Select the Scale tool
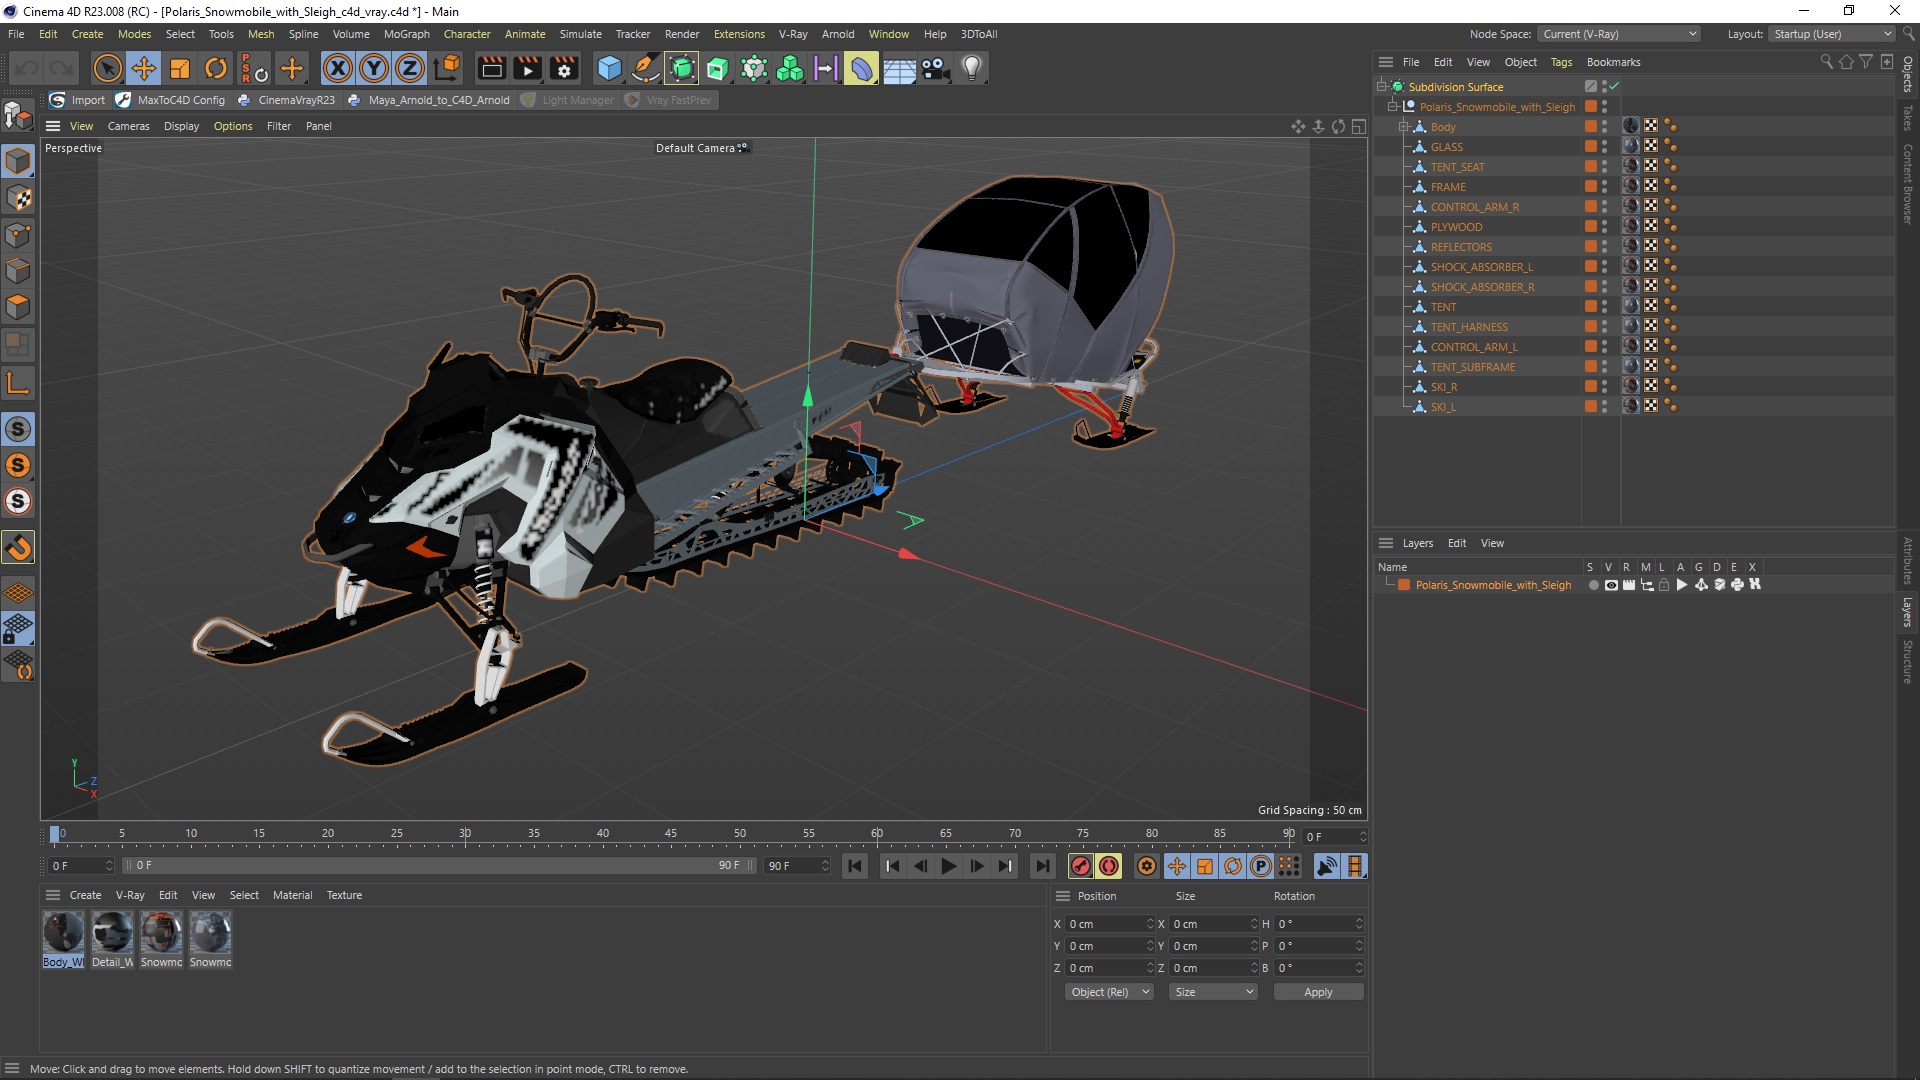Screen dimensions: 1920x1080 (180, 68)
